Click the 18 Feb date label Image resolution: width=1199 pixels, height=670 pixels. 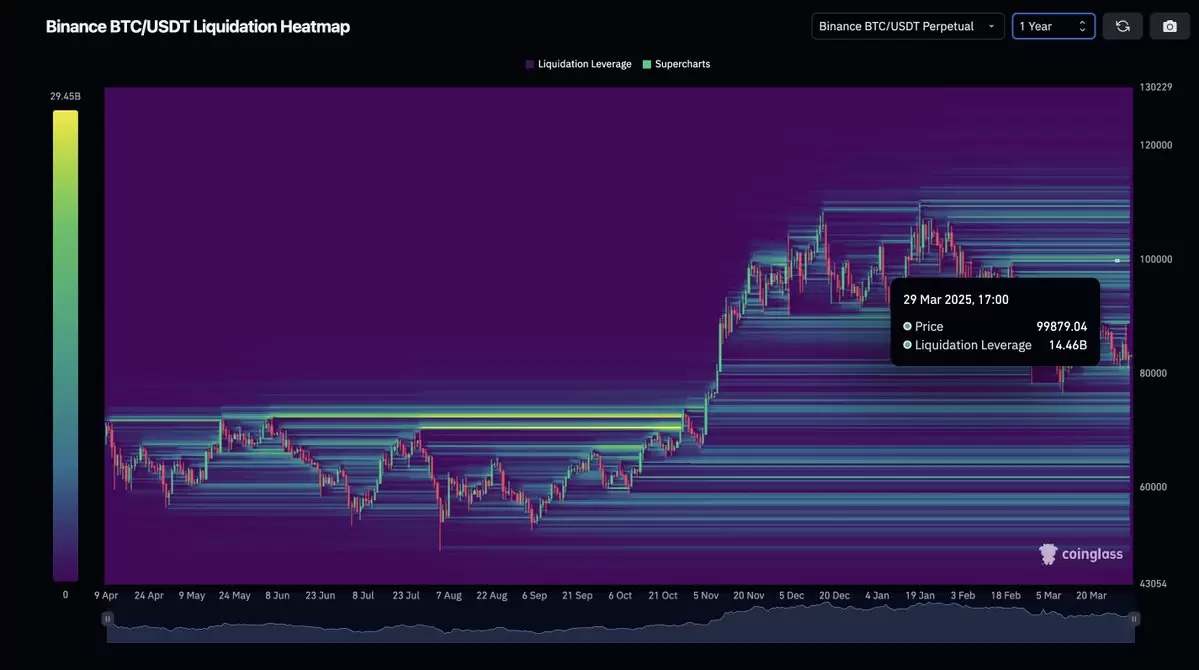click(1006, 596)
